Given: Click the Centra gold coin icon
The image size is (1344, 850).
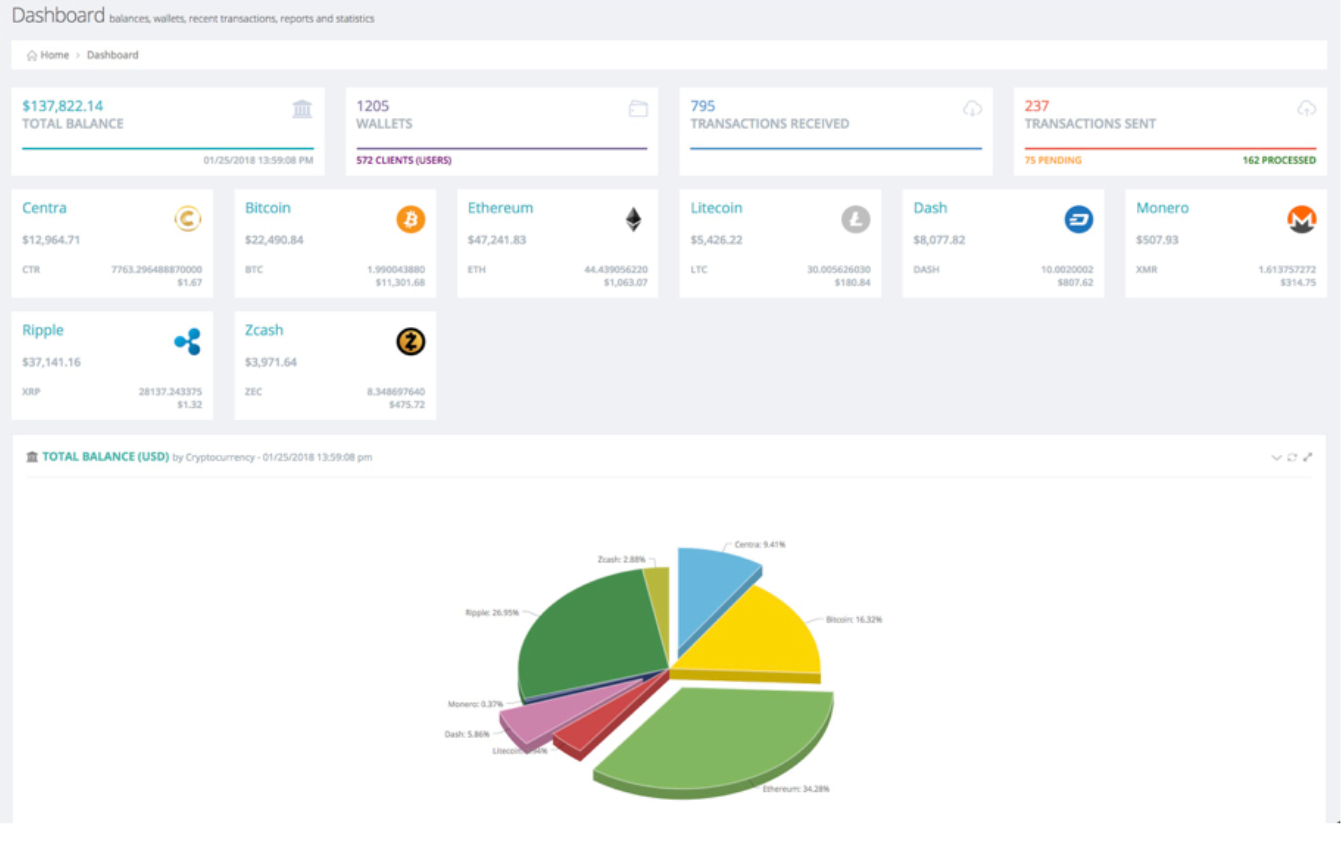Looking at the screenshot, I should pyautogui.click(x=188, y=219).
